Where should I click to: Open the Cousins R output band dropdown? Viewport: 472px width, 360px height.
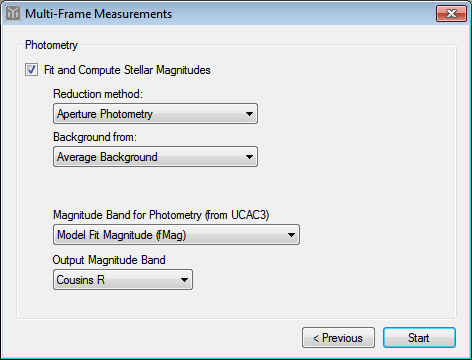[x=123, y=280]
